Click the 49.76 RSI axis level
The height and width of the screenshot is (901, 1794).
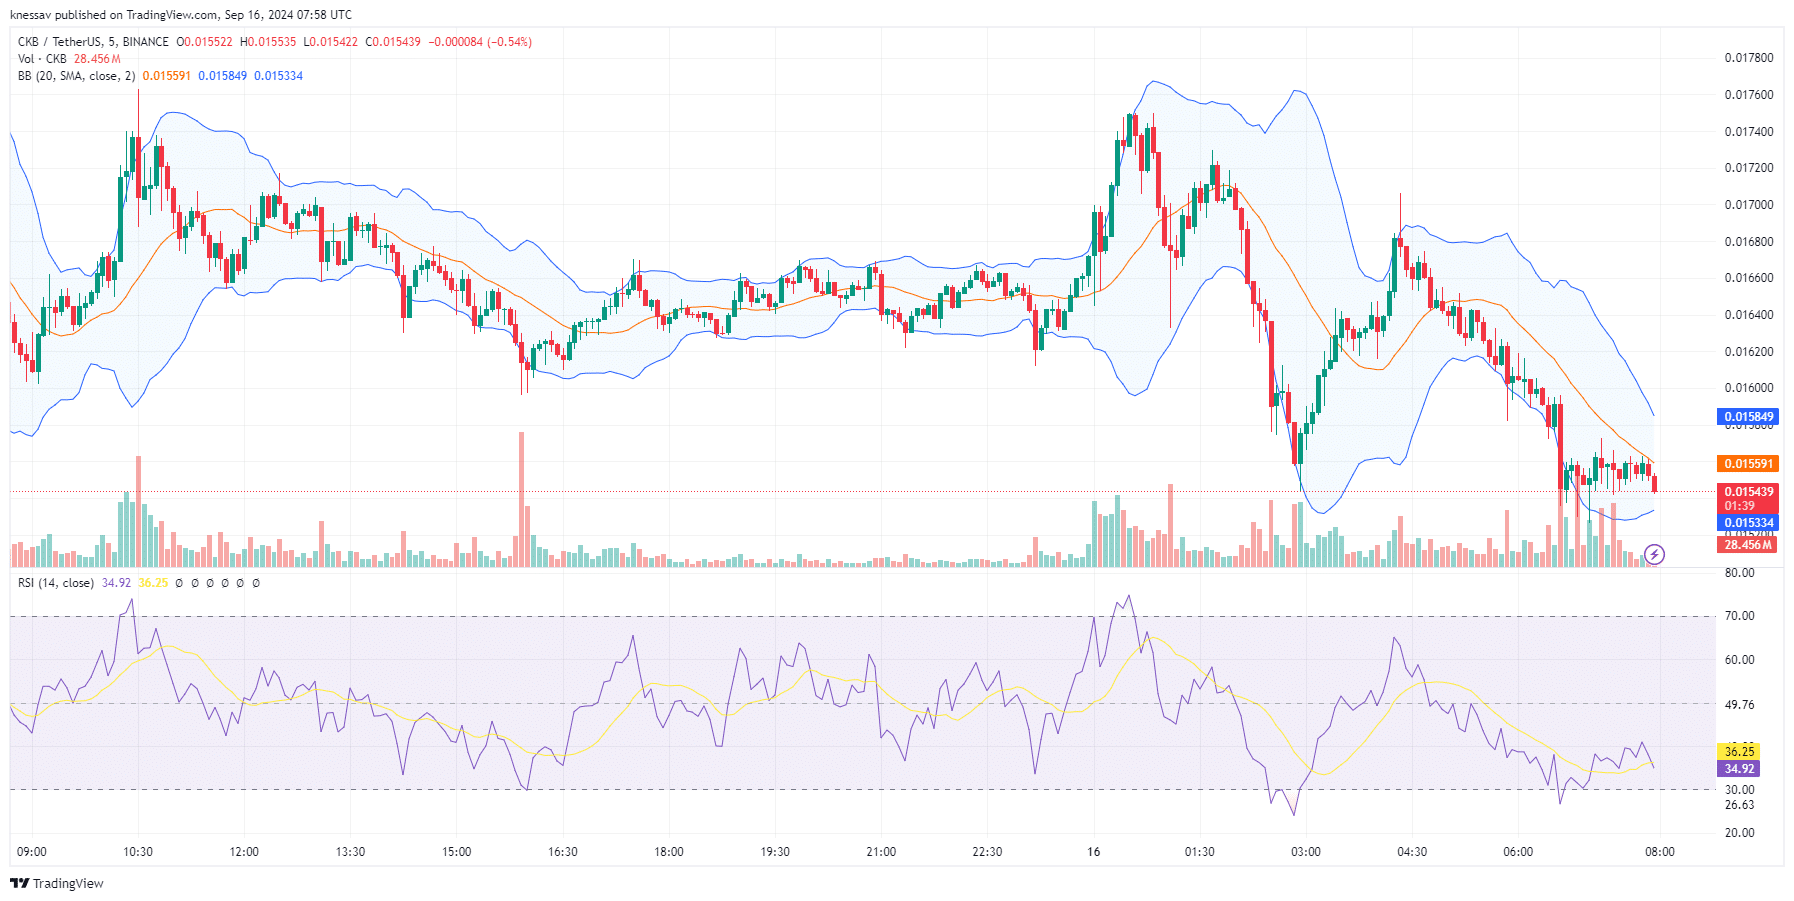1740,705
